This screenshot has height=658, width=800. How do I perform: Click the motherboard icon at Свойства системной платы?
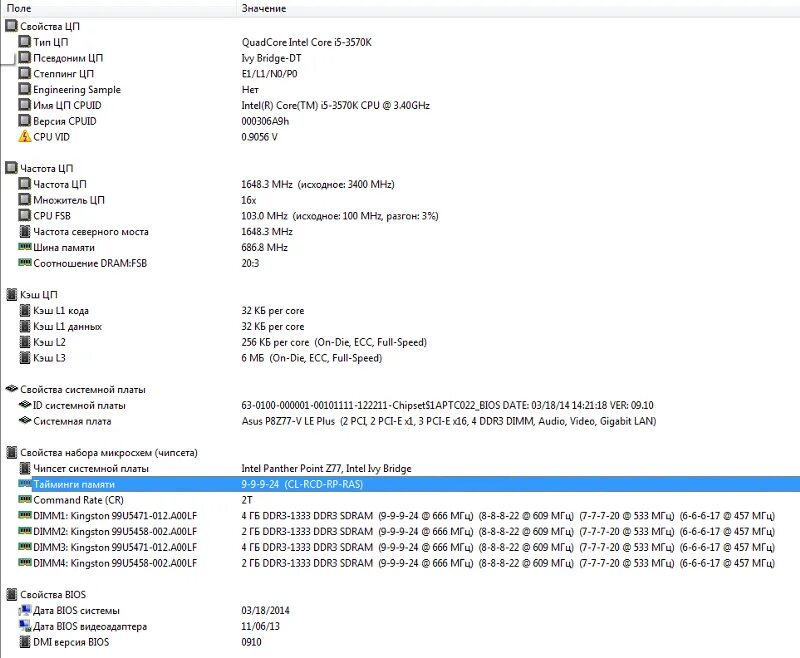coord(11,389)
